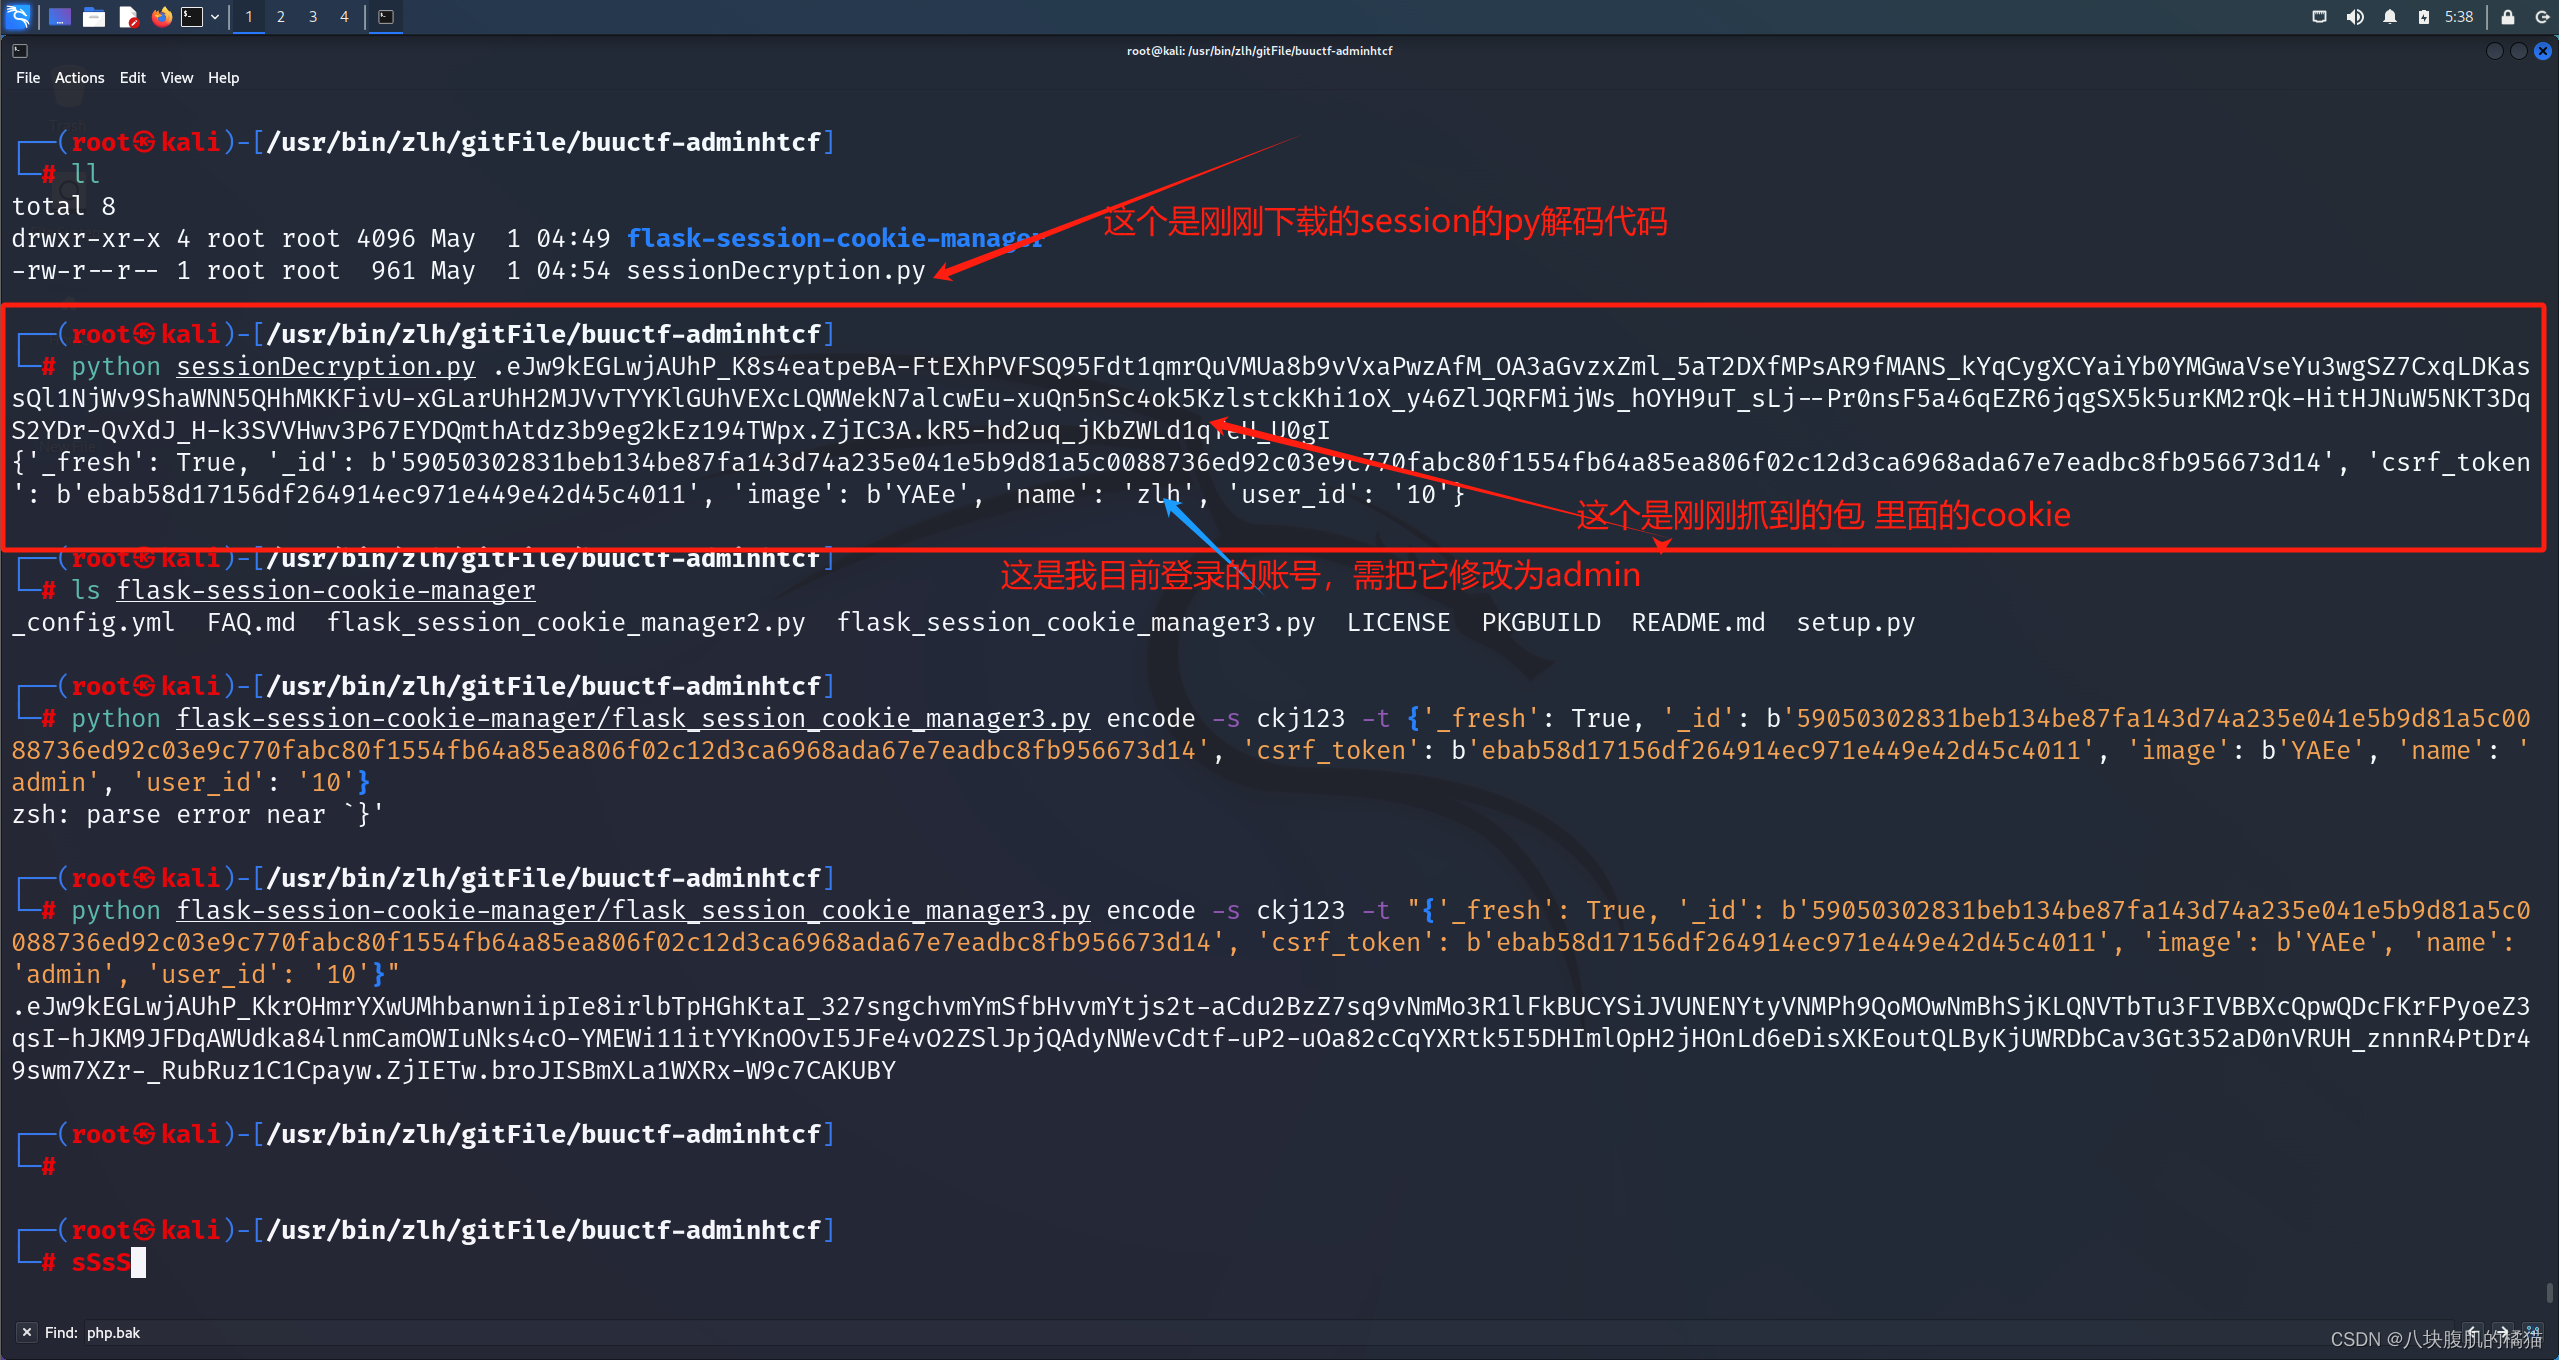This screenshot has height=1360, width=2559.
Task: Open the notifications bell
Action: click(2390, 16)
